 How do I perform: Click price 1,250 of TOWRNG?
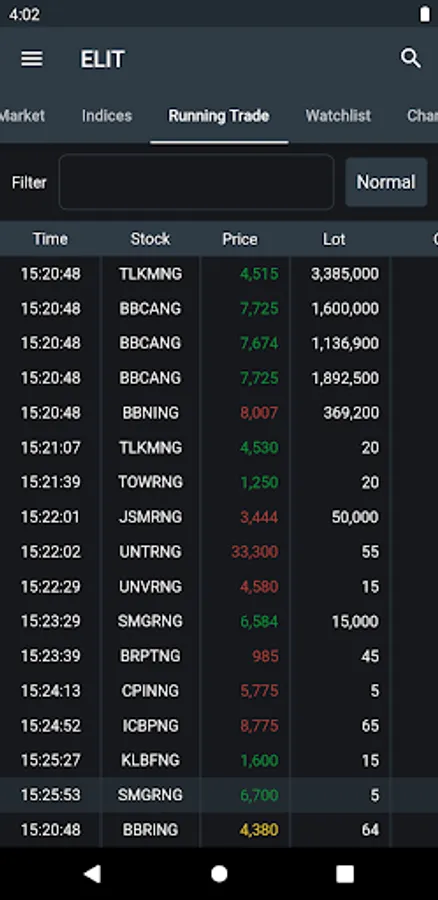click(259, 482)
